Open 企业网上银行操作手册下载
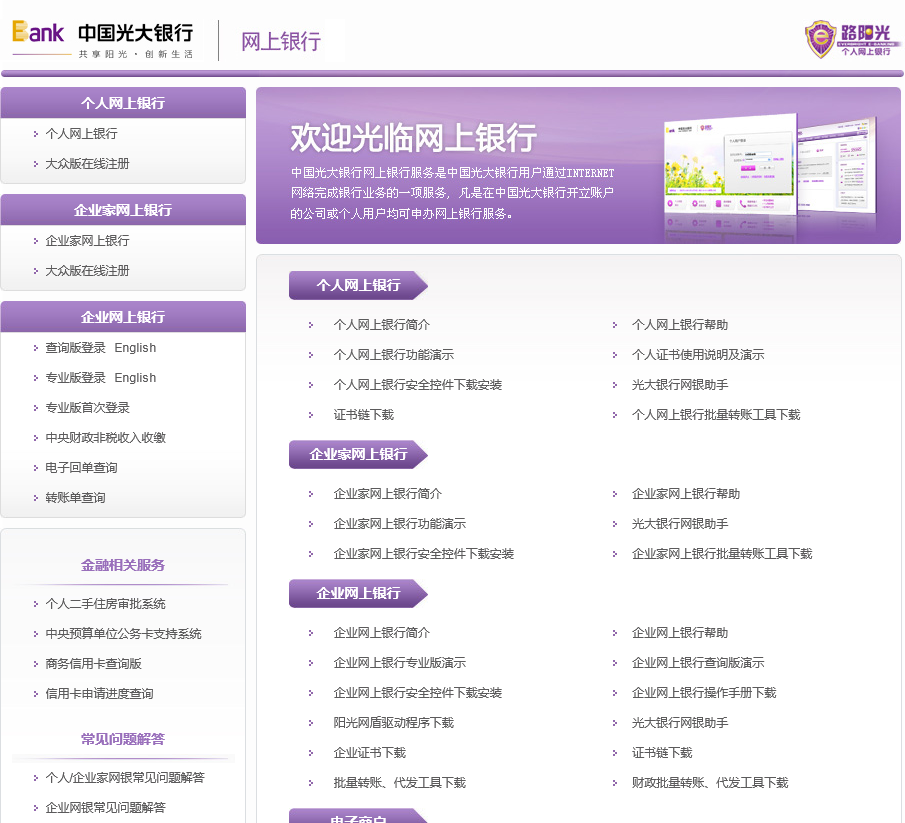 [704, 693]
